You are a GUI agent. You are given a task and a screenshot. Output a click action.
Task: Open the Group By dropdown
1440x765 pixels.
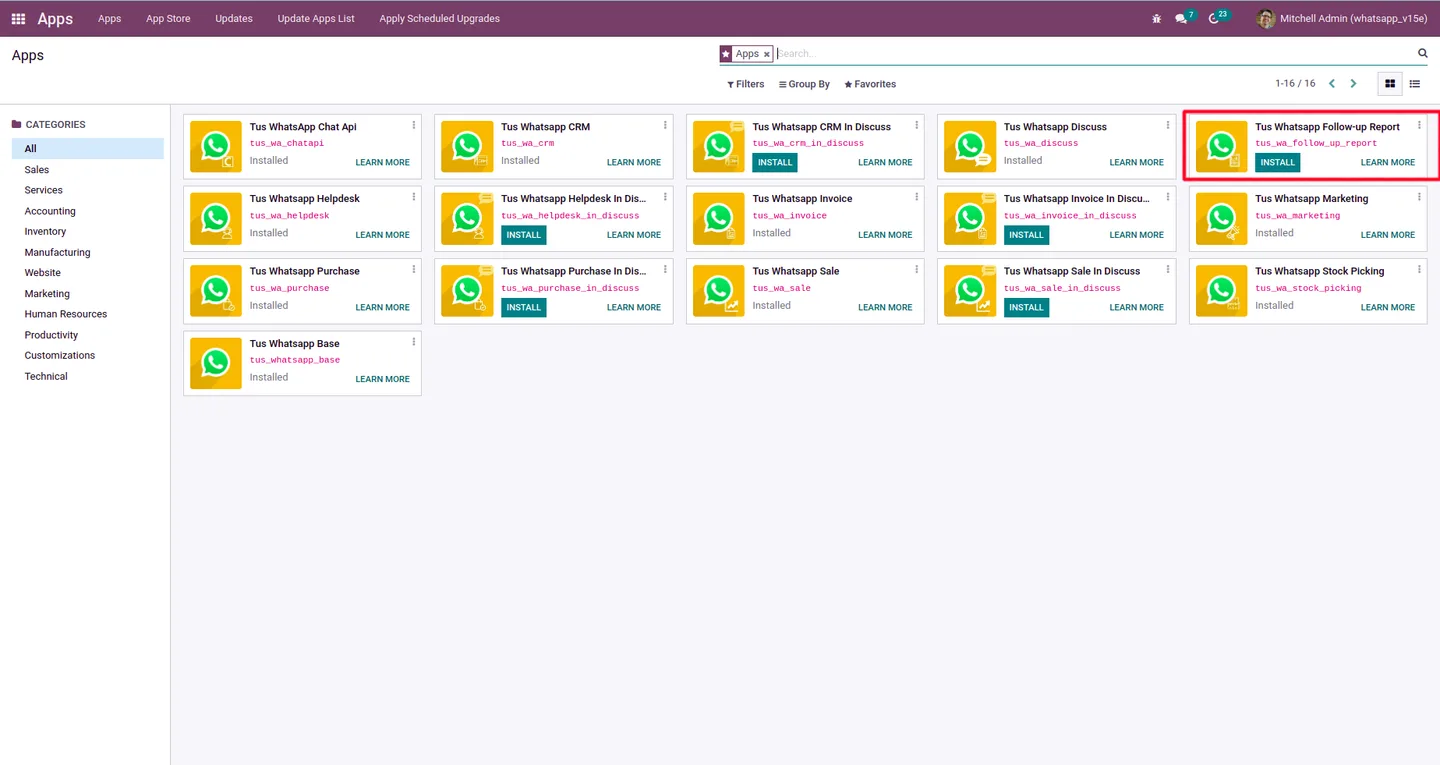coord(805,84)
